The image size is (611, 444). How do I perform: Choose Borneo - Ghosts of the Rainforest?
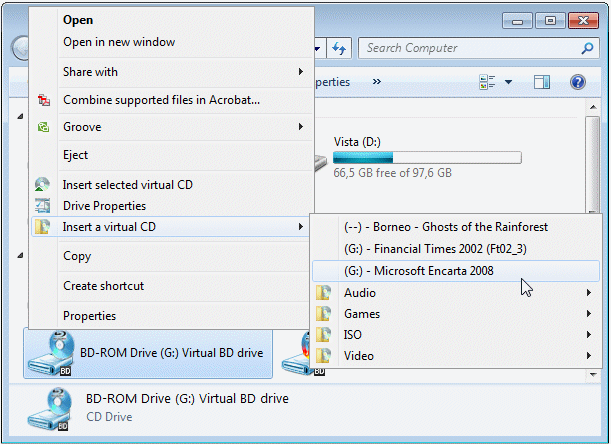click(x=445, y=227)
